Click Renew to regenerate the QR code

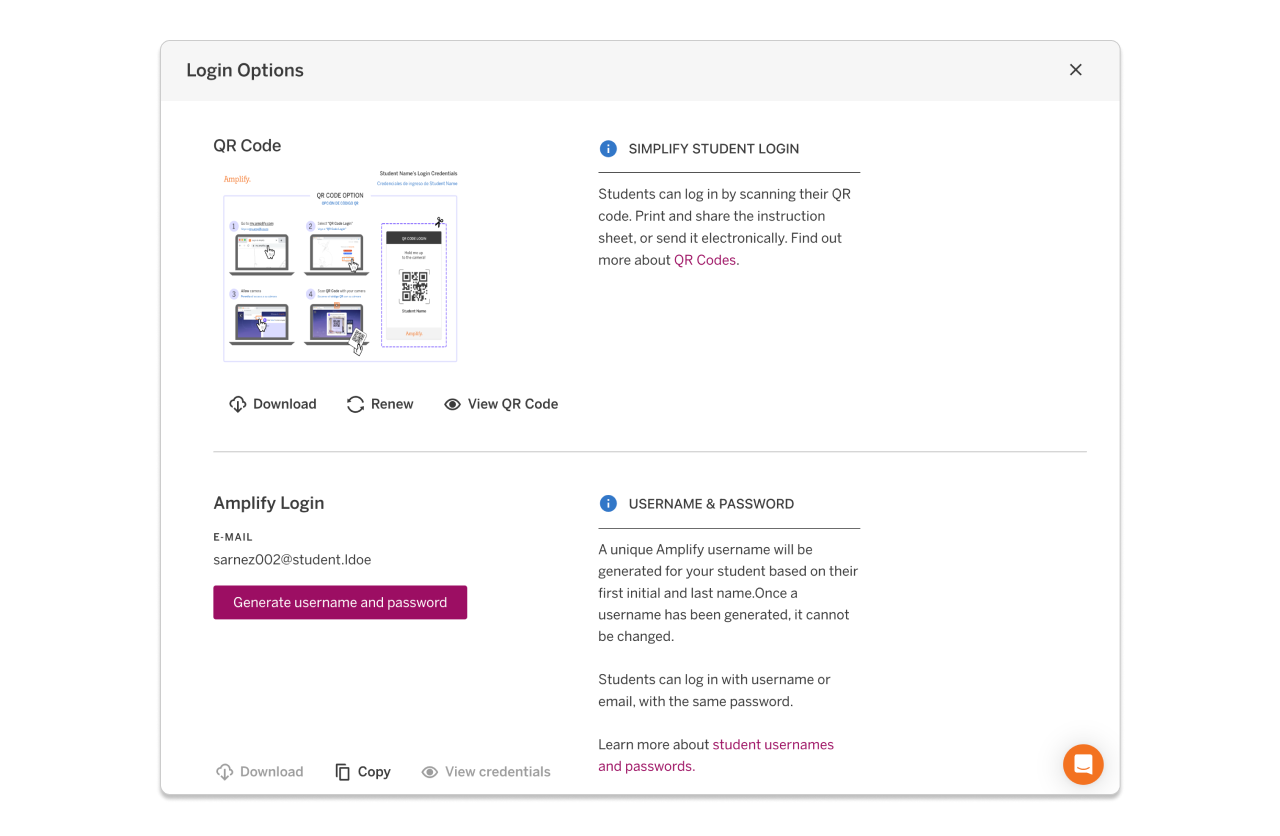point(380,403)
